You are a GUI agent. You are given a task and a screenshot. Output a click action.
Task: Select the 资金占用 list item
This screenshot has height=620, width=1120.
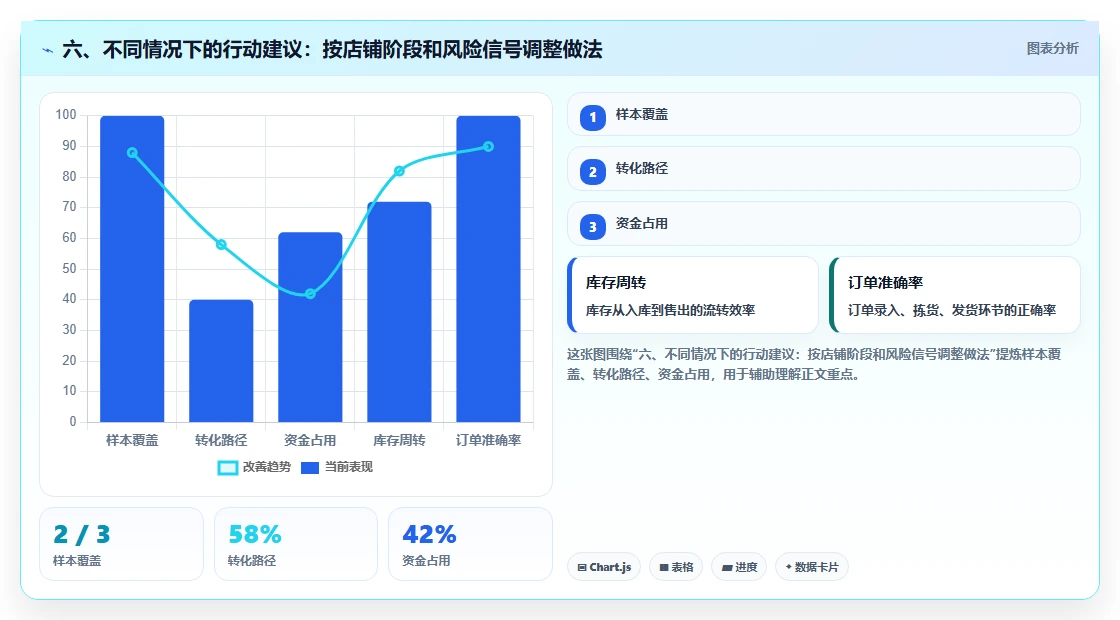pyautogui.click(x=824, y=224)
